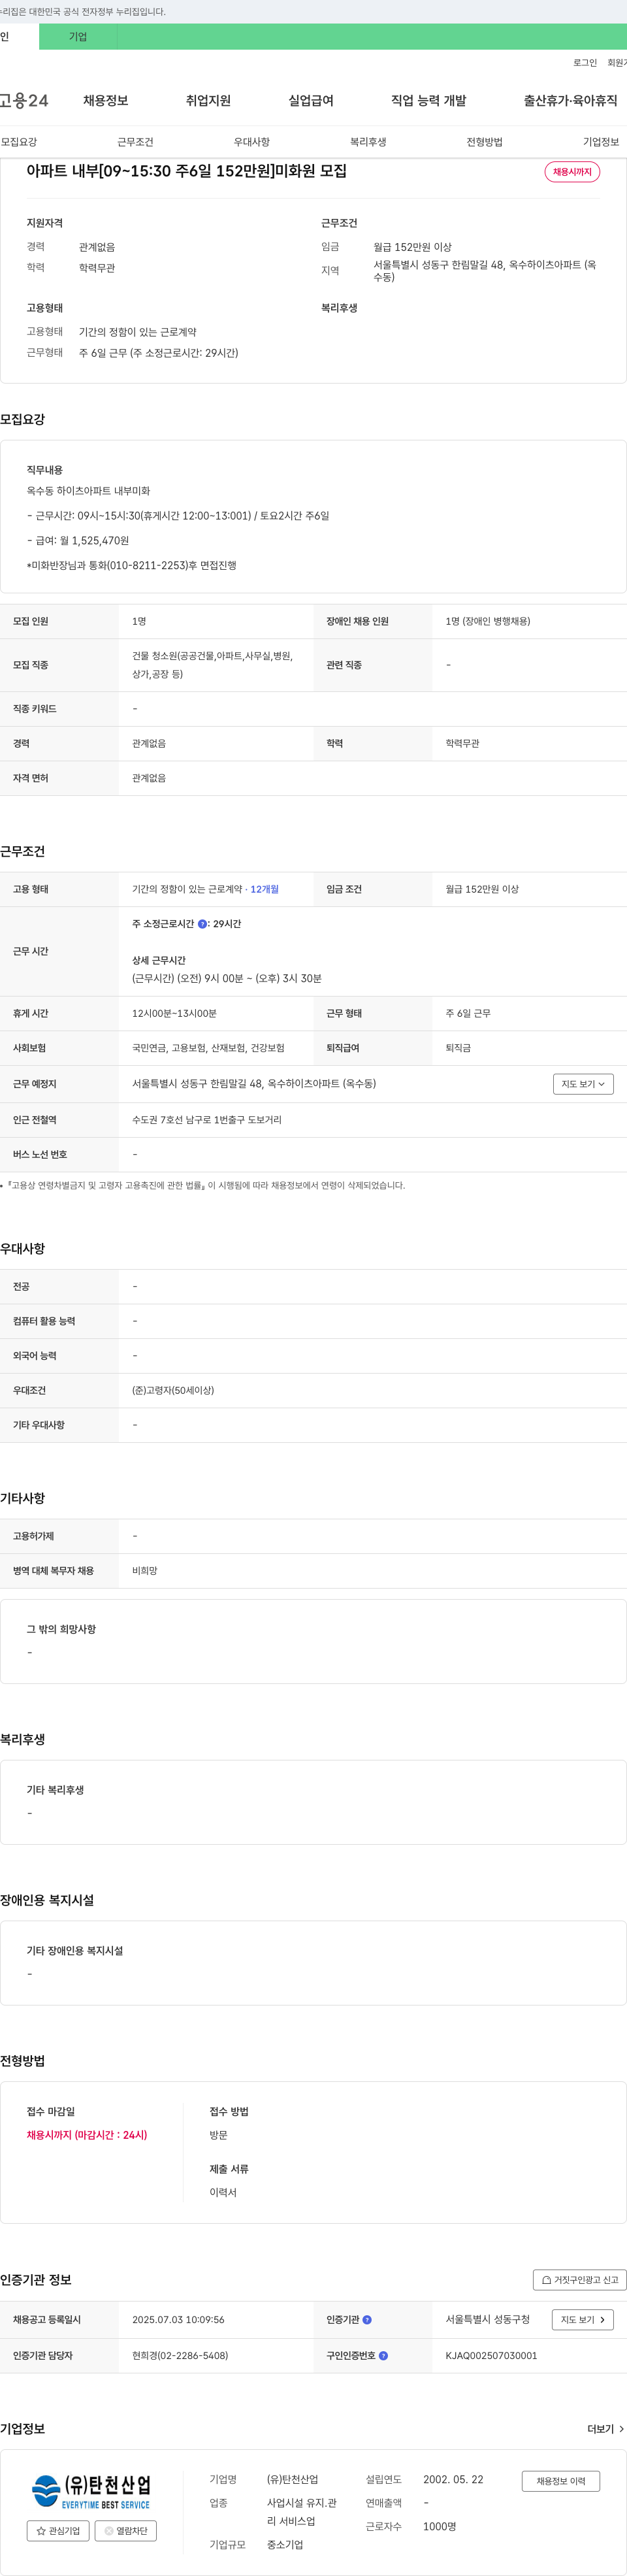Click registration date 2025.07.03 10:09:56
627x2576 pixels.
coord(178,2319)
